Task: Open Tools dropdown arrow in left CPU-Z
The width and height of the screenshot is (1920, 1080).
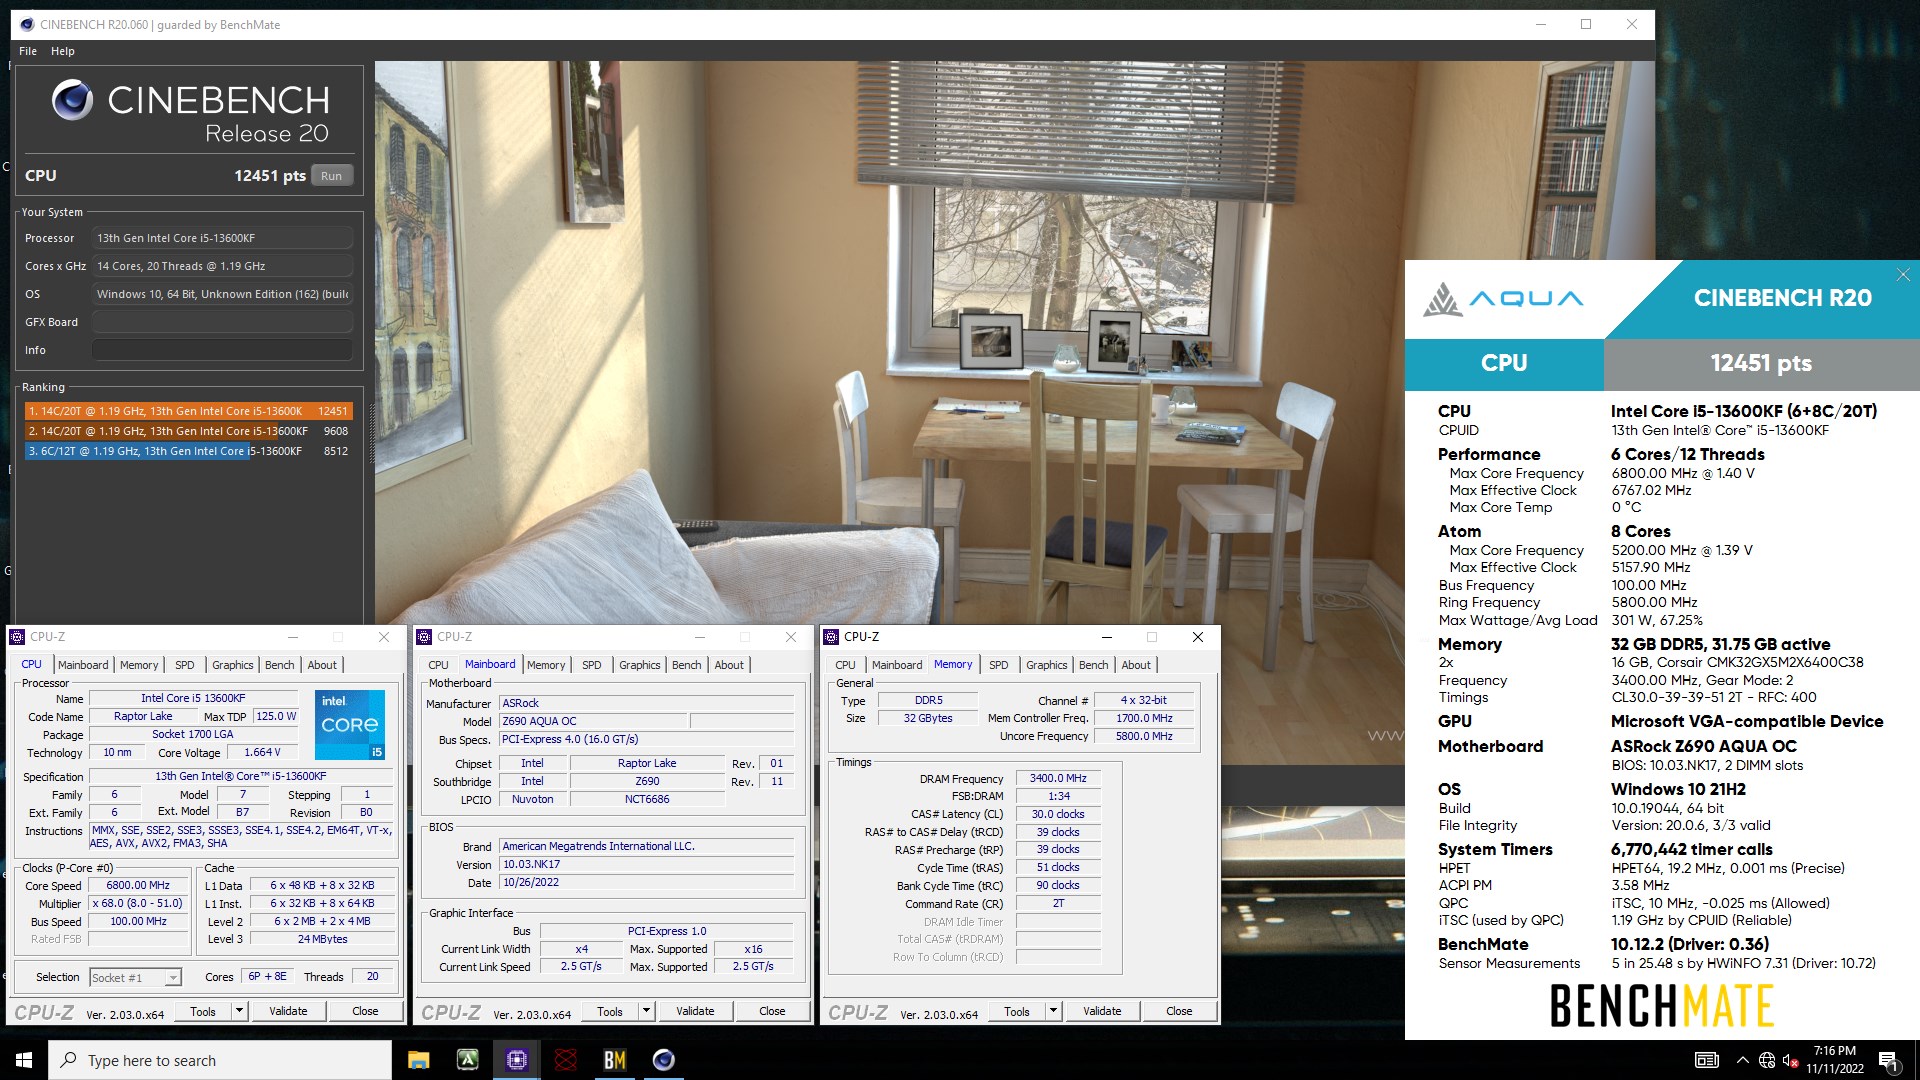Action: (x=239, y=1011)
